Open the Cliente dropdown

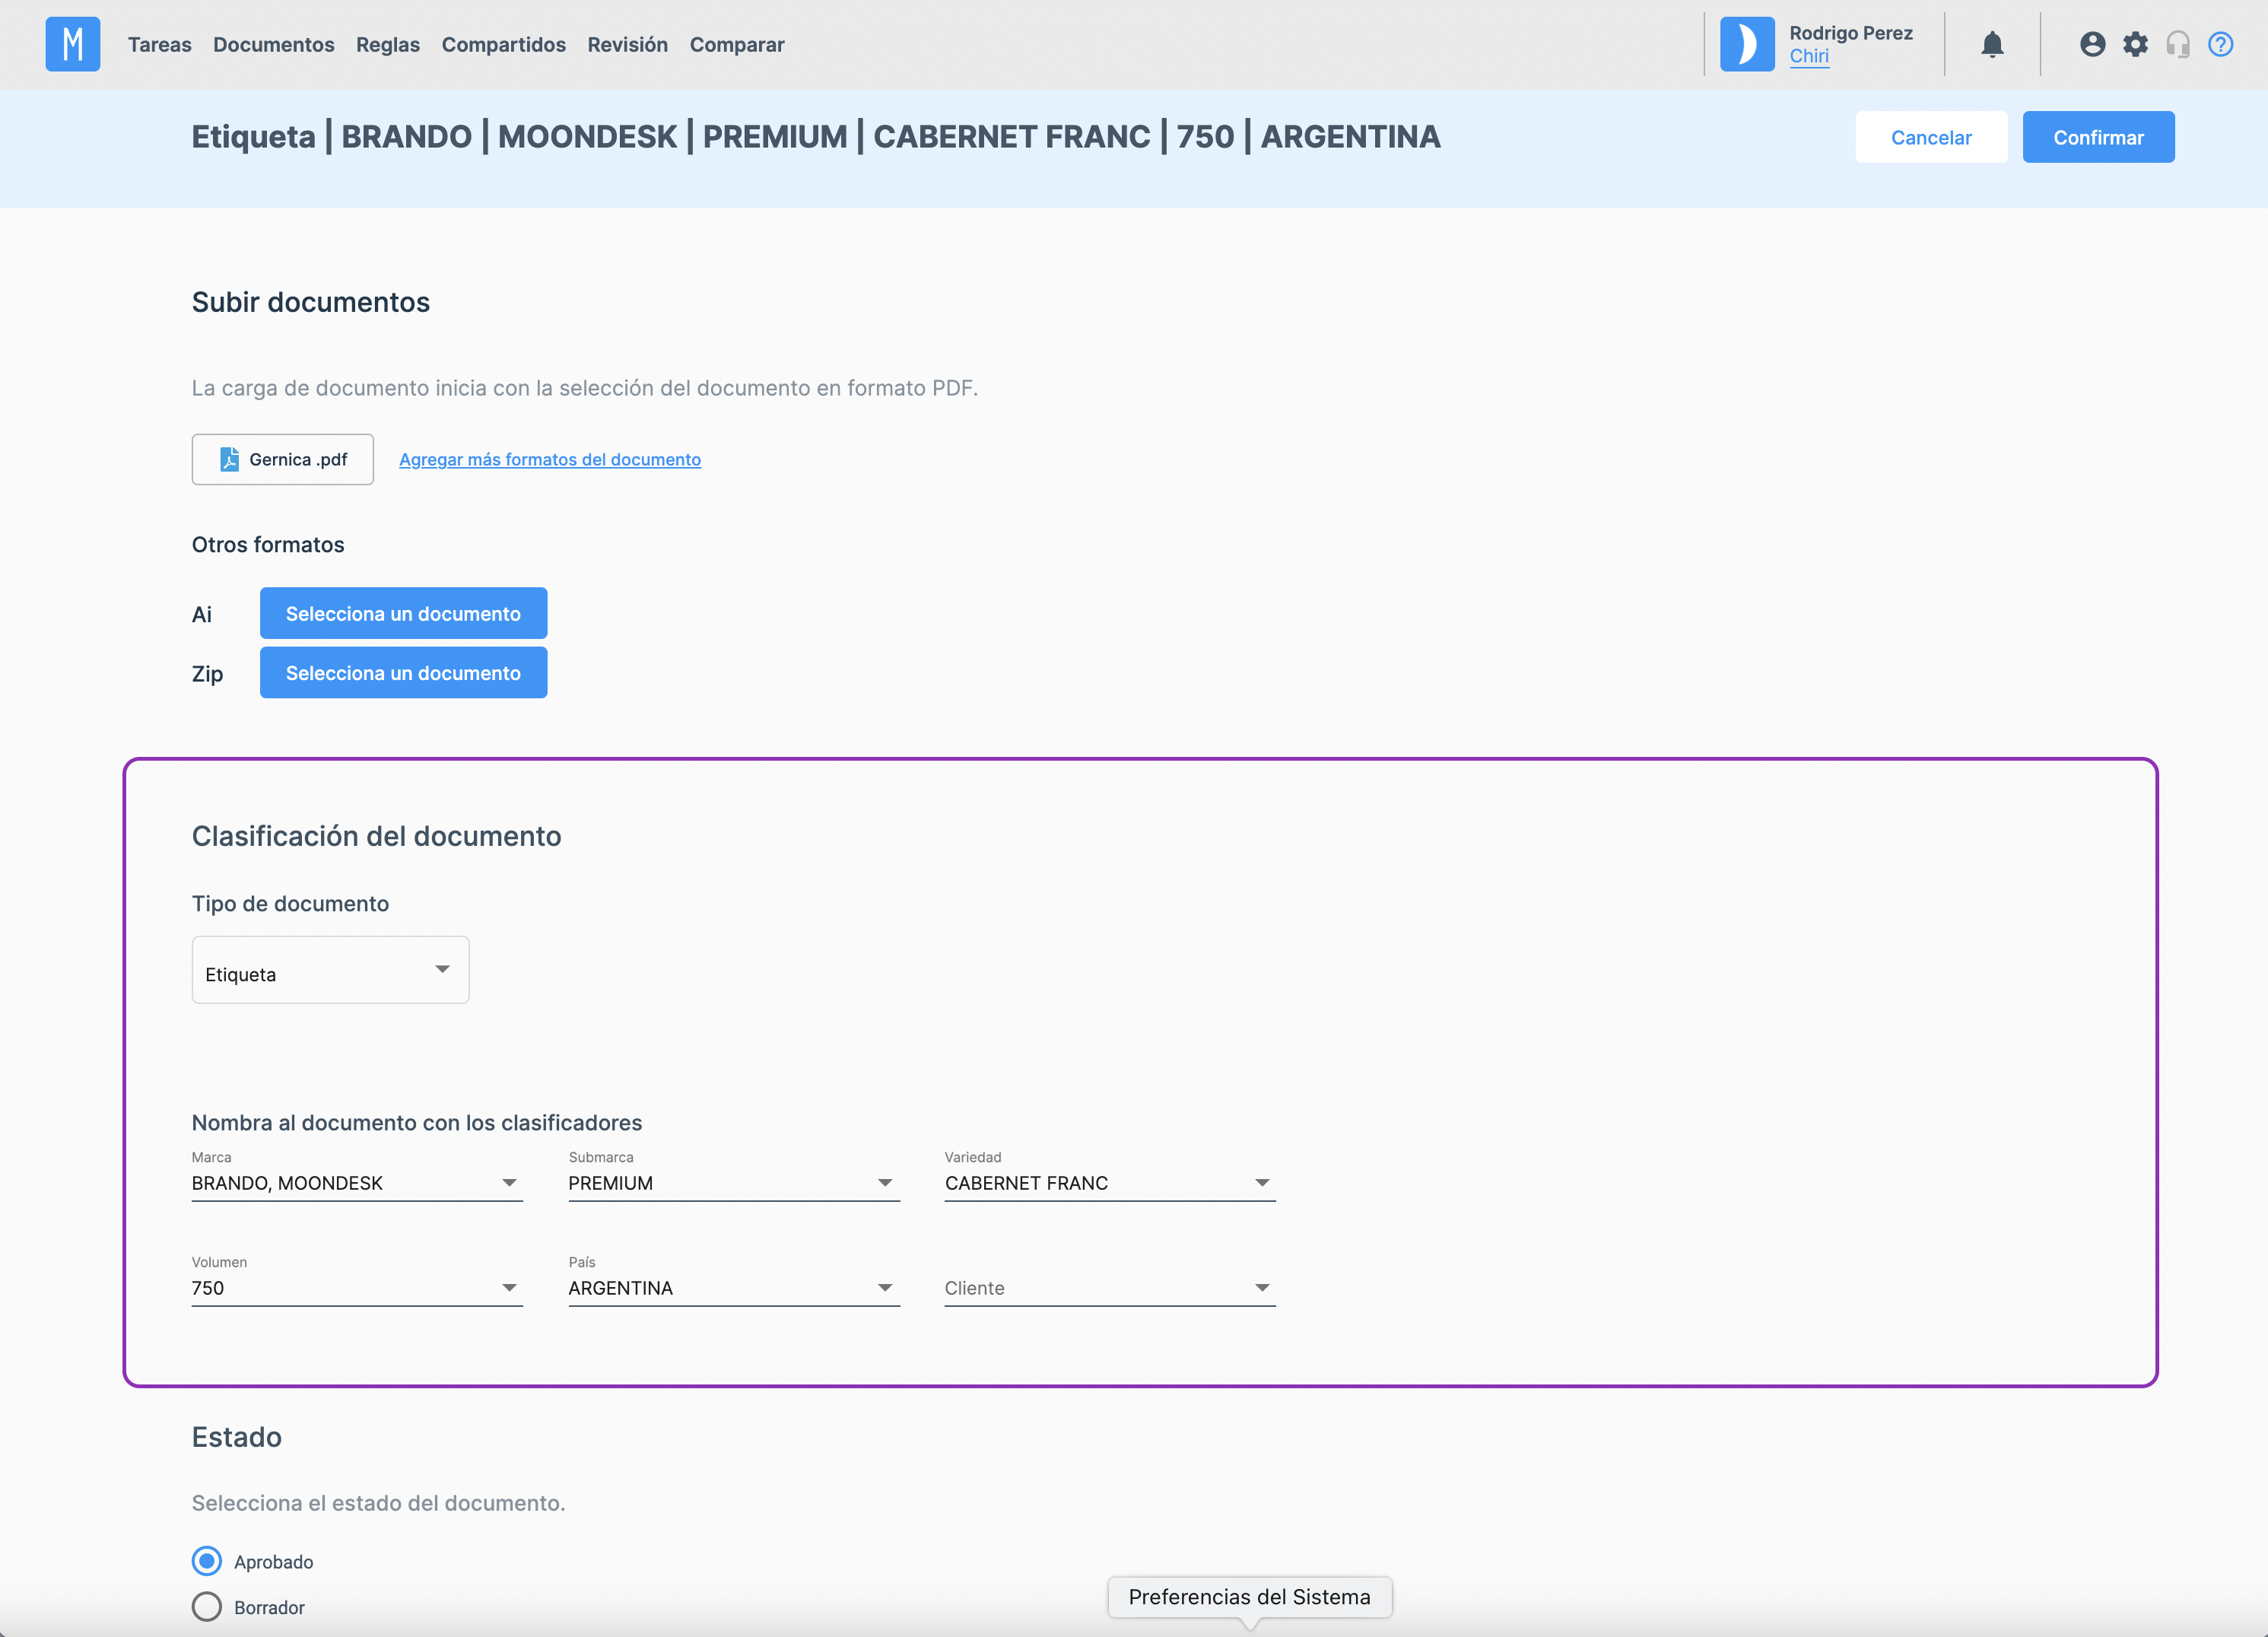point(1110,1289)
